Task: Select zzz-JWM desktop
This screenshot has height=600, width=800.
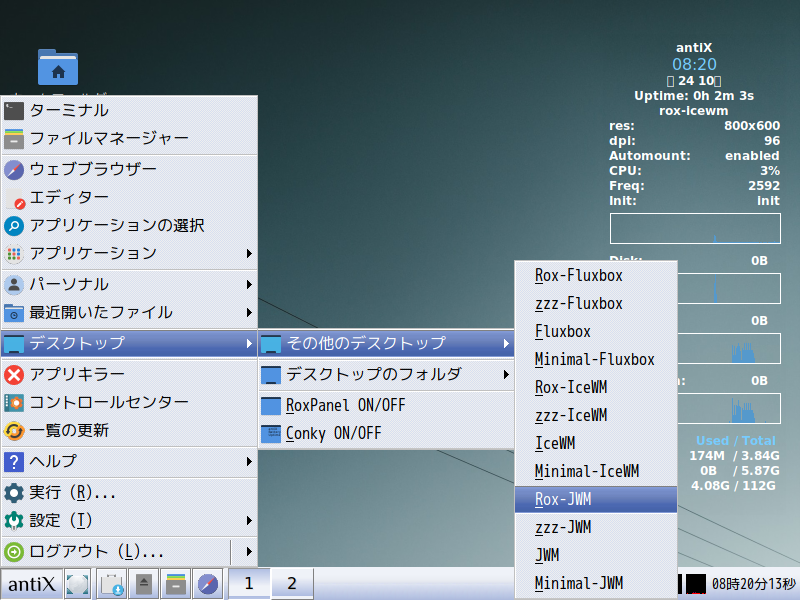Action: [596, 528]
